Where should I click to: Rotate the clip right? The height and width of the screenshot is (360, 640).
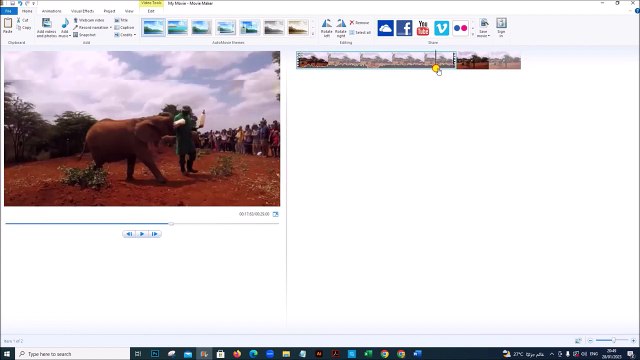340,28
